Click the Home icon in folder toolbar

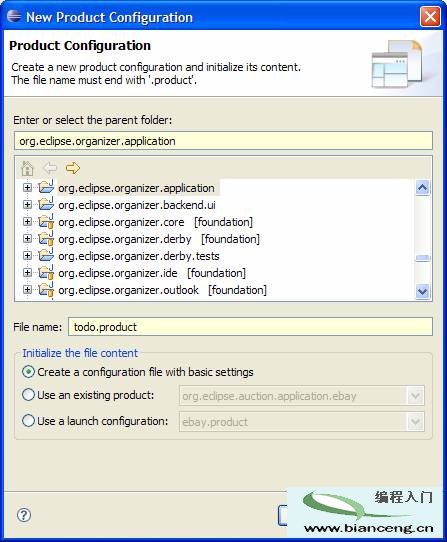(x=27, y=168)
